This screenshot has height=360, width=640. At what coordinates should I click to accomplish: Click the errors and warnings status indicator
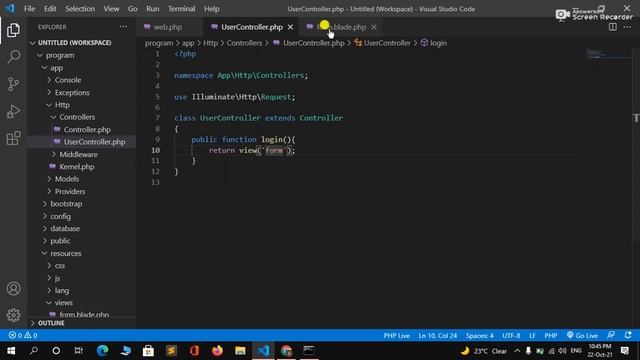point(23,336)
